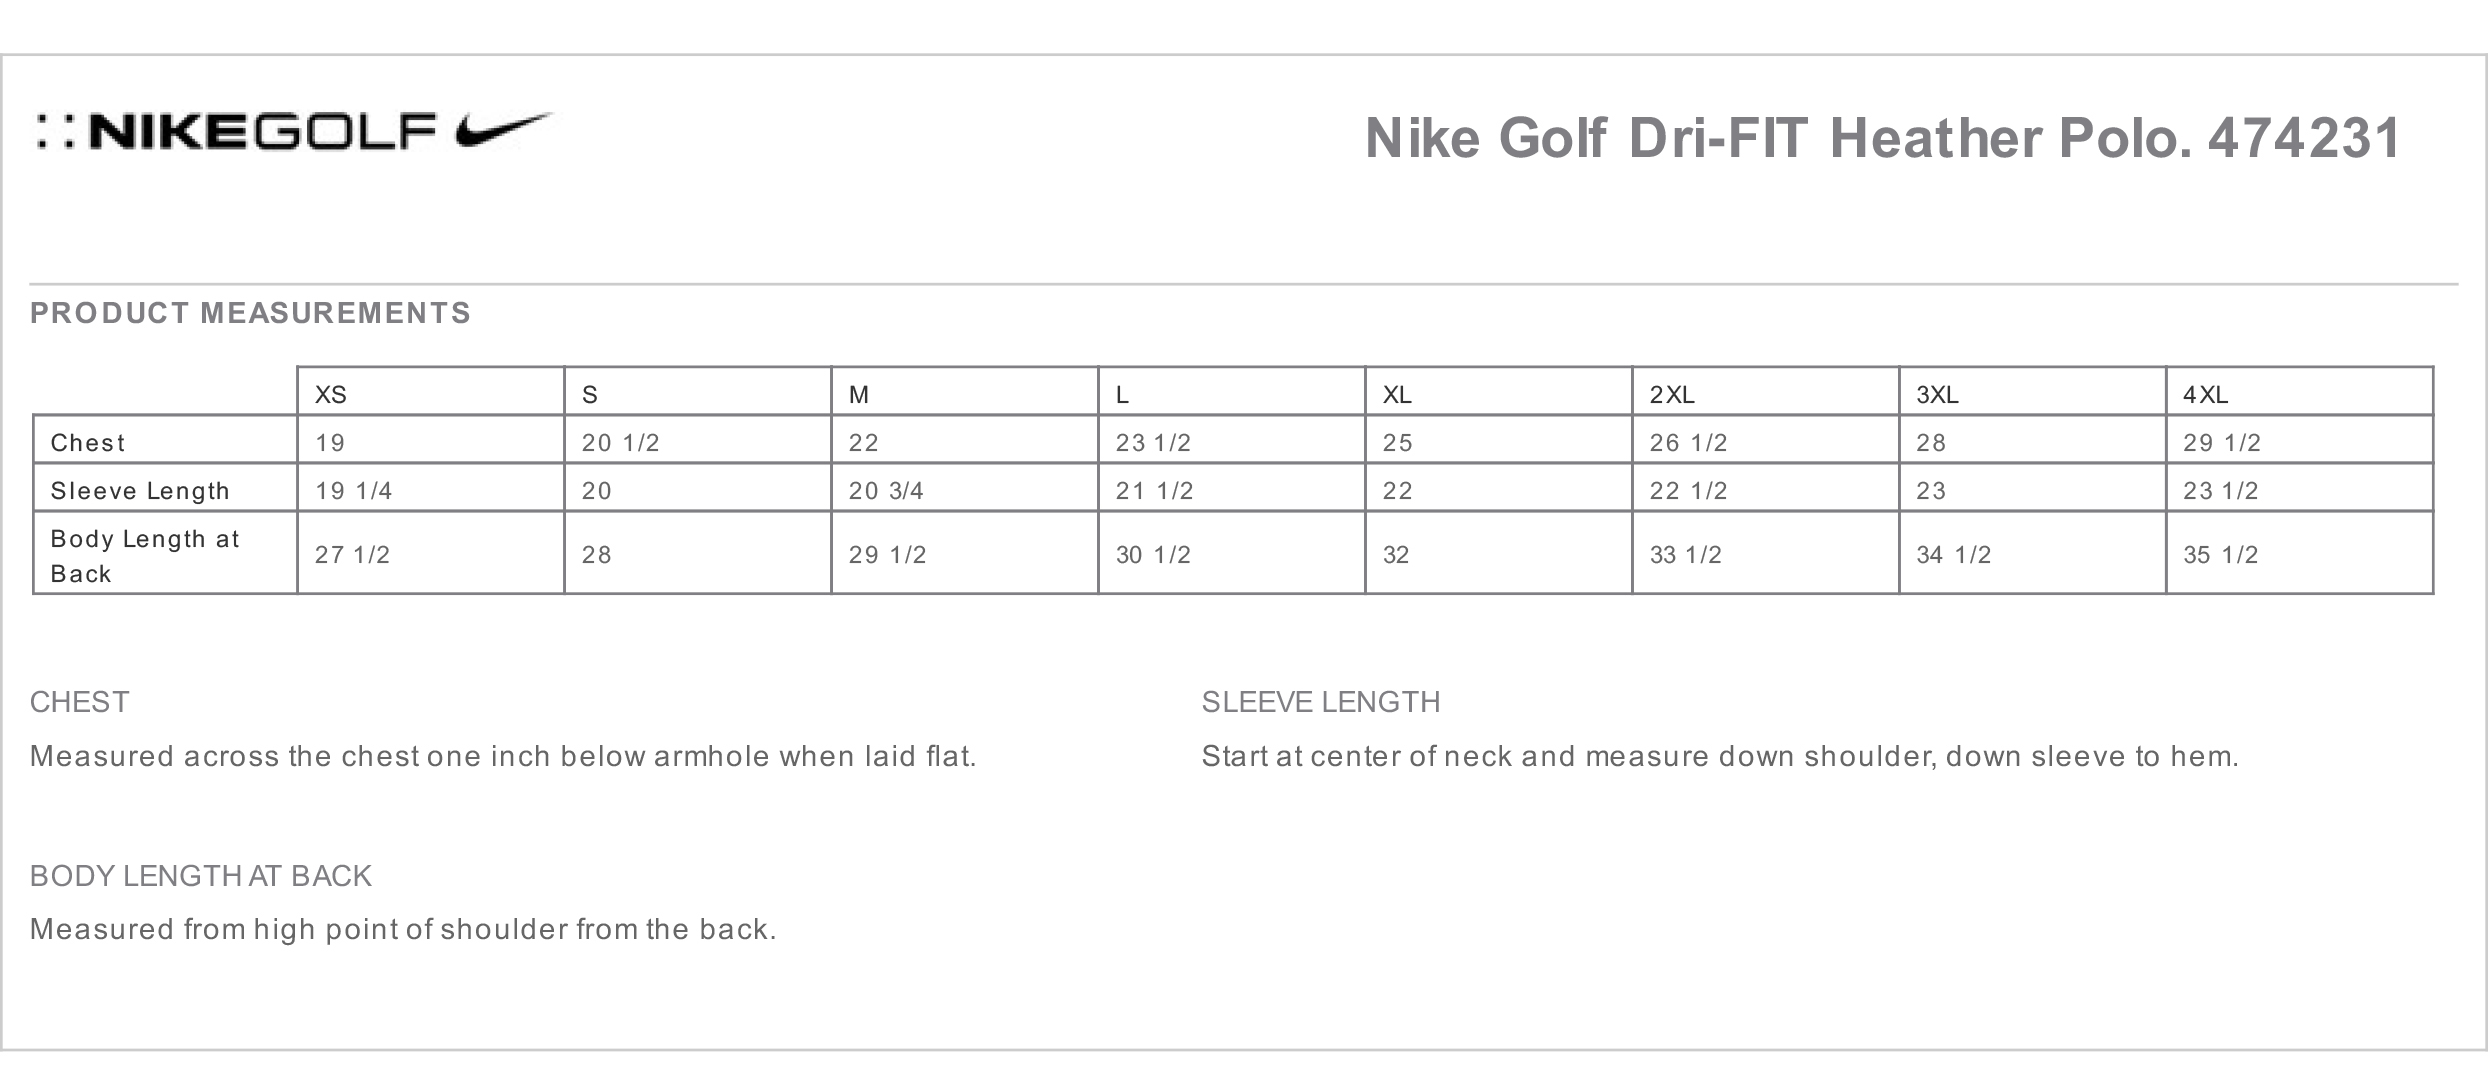
Task: Click the PRODUCT MEASUREMENTS heading
Action: point(250,313)
